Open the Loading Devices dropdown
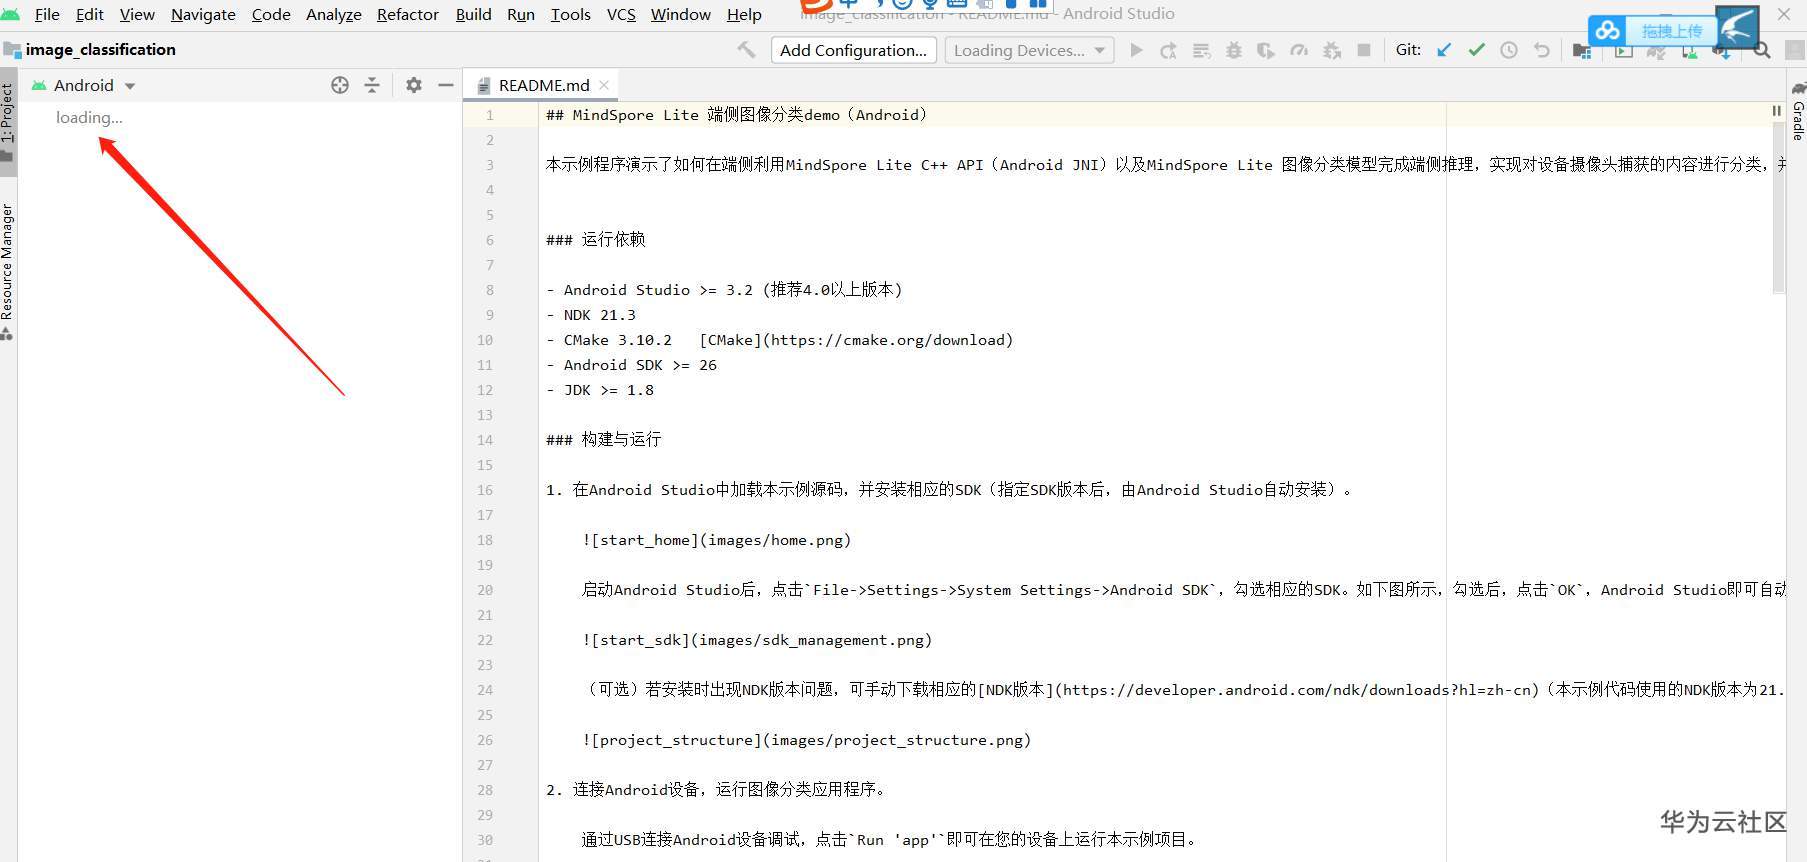 click(1030, 50)
